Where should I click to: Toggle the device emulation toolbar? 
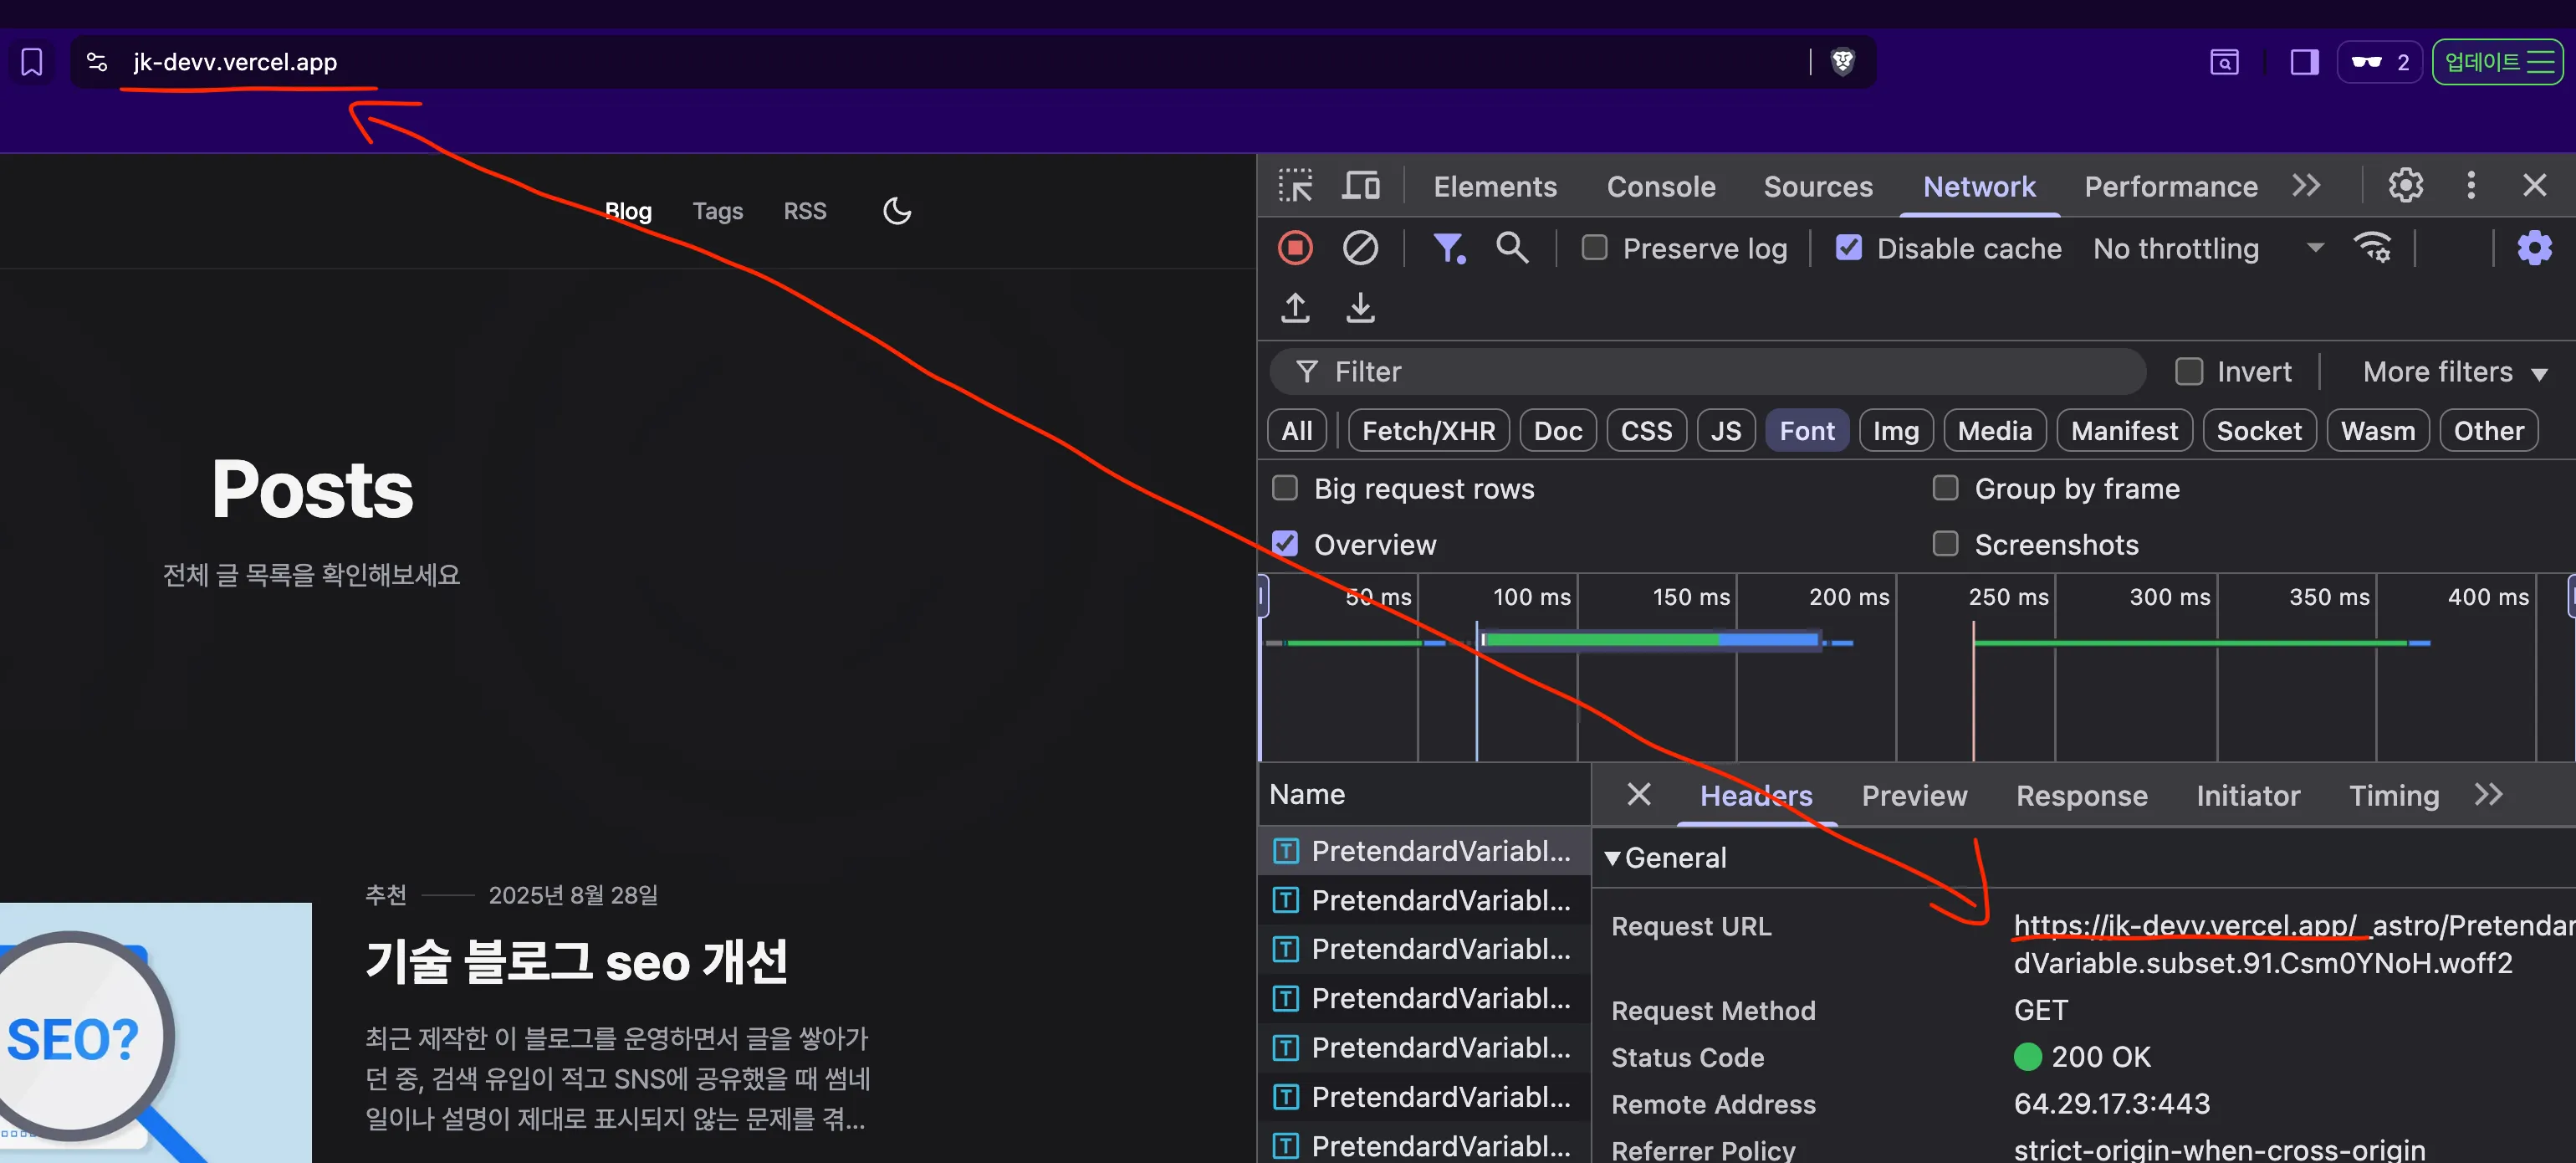tap(1360, 186)
